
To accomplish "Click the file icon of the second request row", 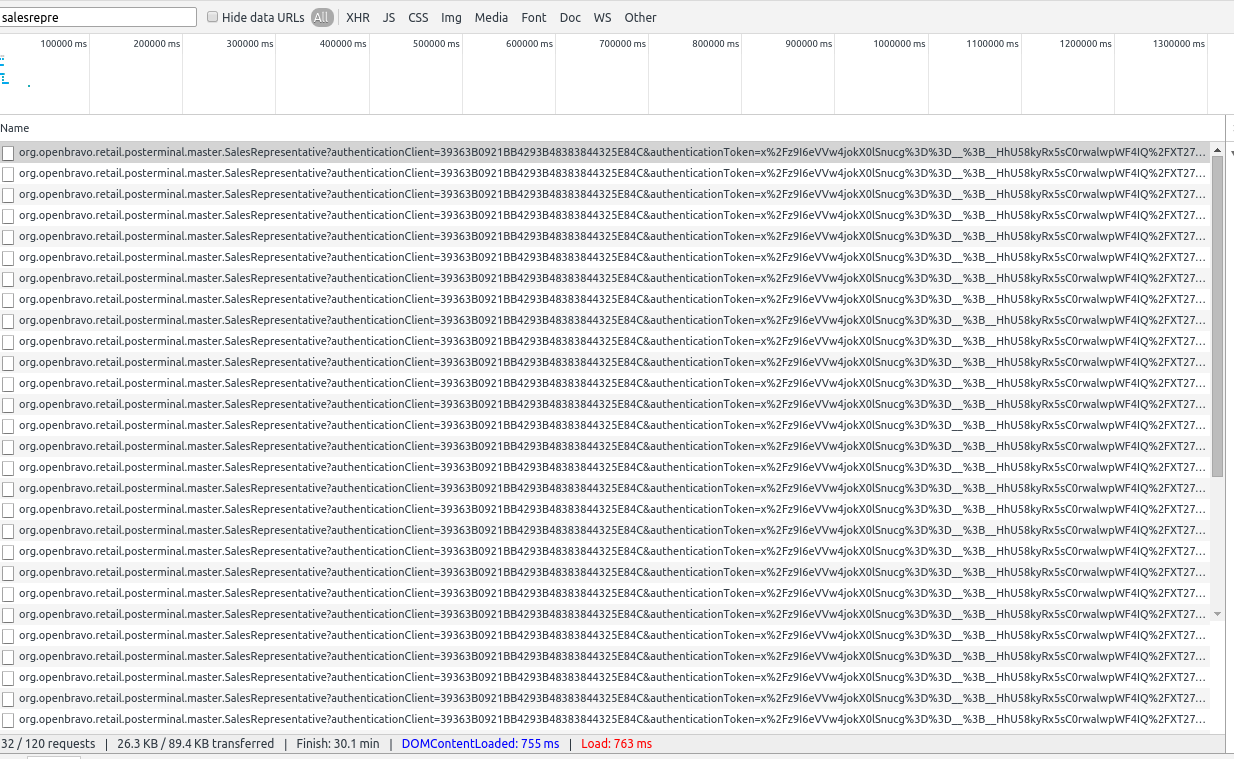I will 8,174.
